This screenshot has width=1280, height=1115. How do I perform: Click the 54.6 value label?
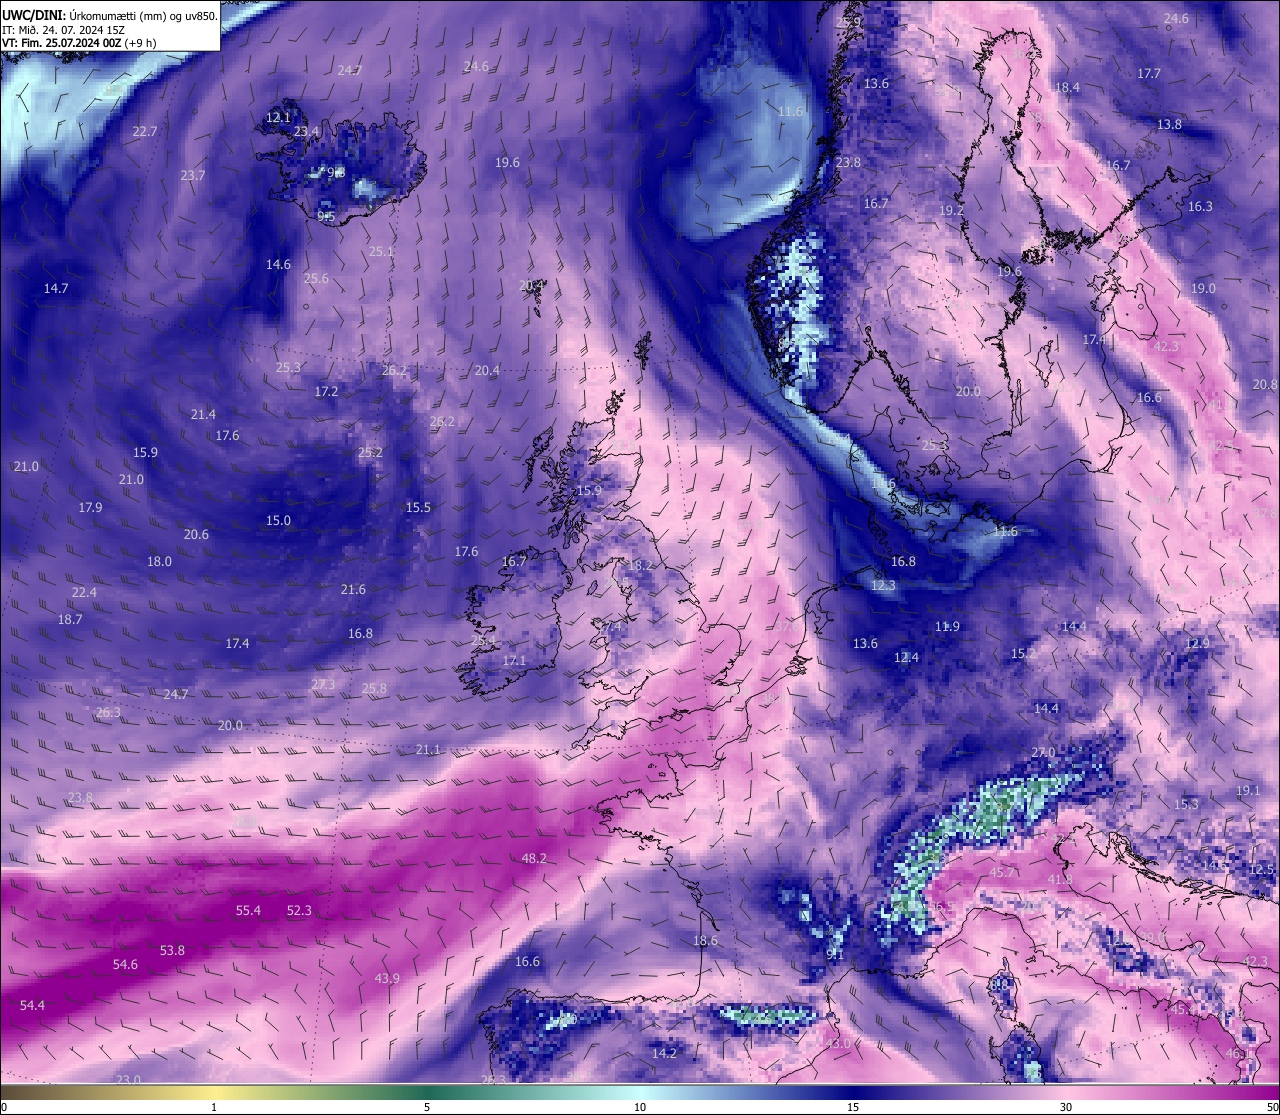[125, 964]
